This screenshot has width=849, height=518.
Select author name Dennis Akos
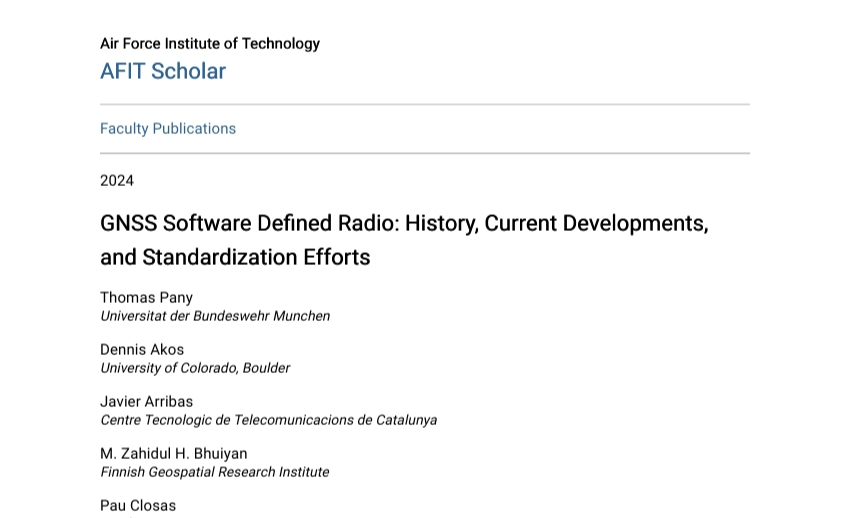142,350
